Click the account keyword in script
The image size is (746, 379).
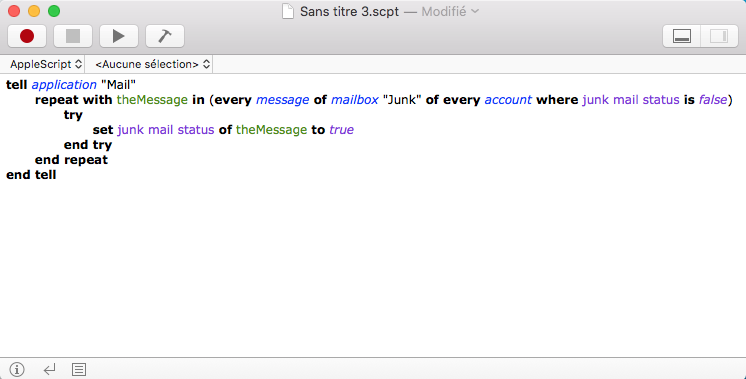tap(508, 100)
